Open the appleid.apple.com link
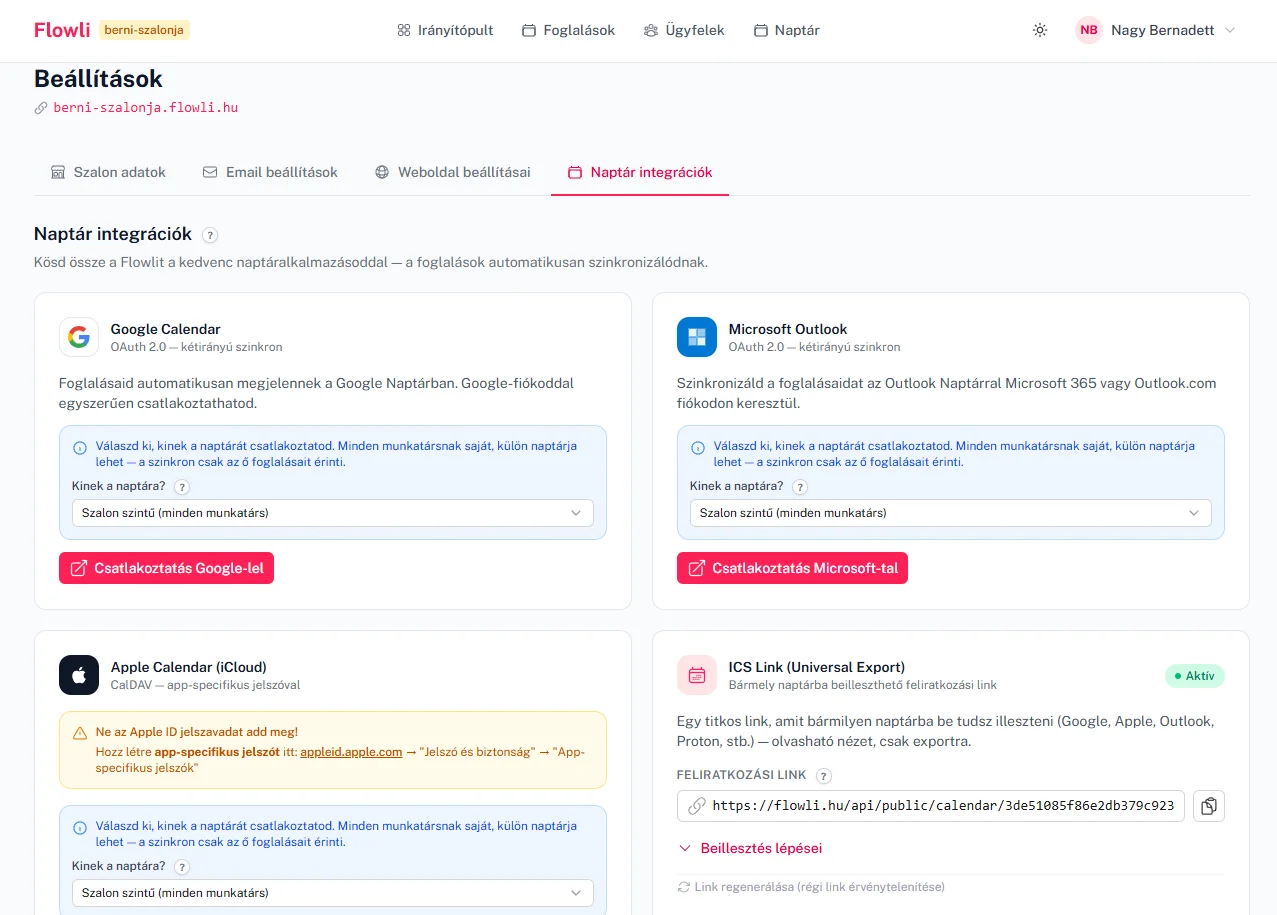The image size is (1277, 915). 351,752
